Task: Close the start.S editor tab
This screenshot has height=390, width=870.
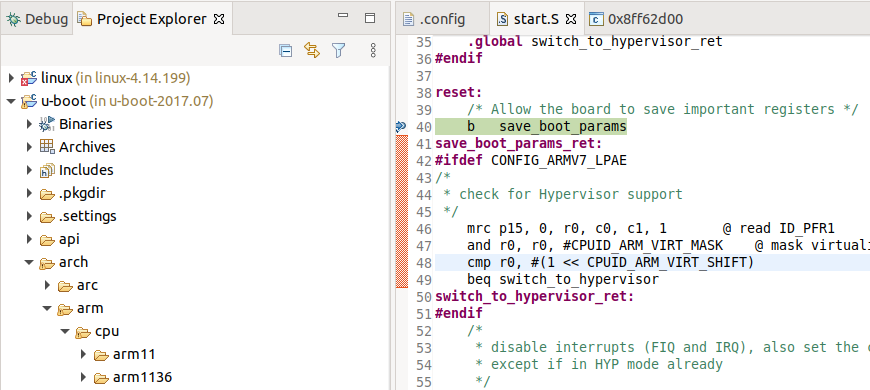Action: pyautogui.click(x=570, y=19)
